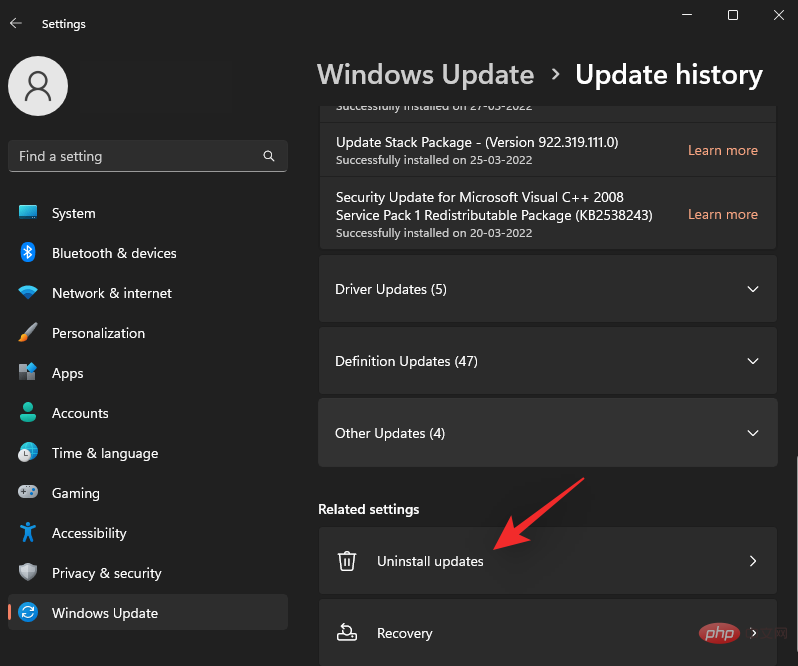
Task: Expand the Other Updates (4) section
Action: pos(547,433)
